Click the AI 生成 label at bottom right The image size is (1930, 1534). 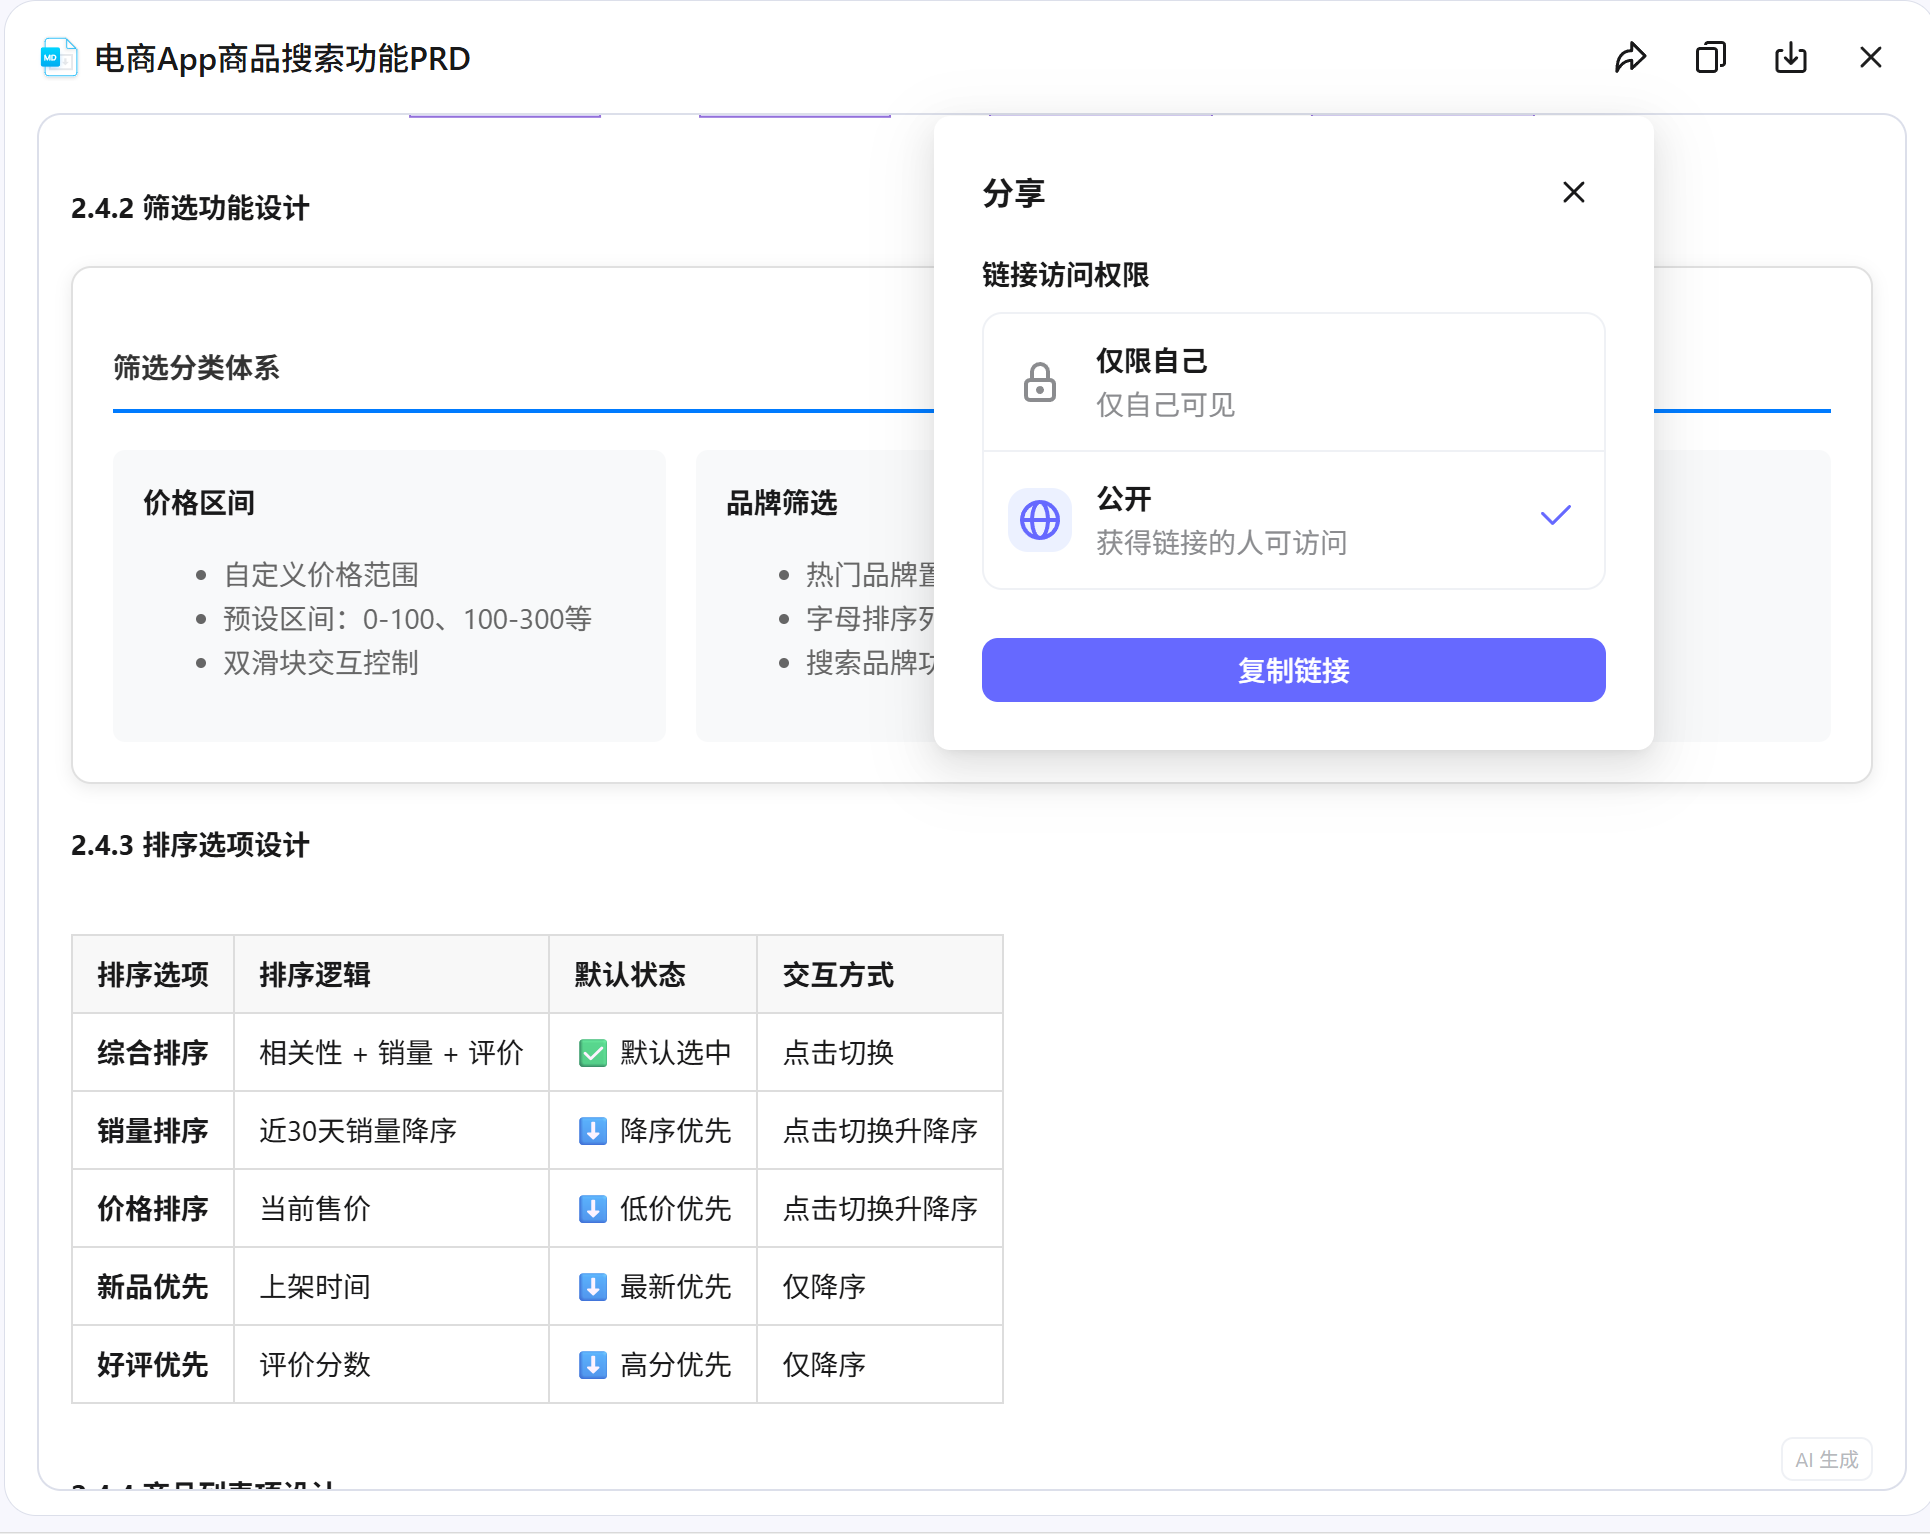click(x=1826, y=1459)
